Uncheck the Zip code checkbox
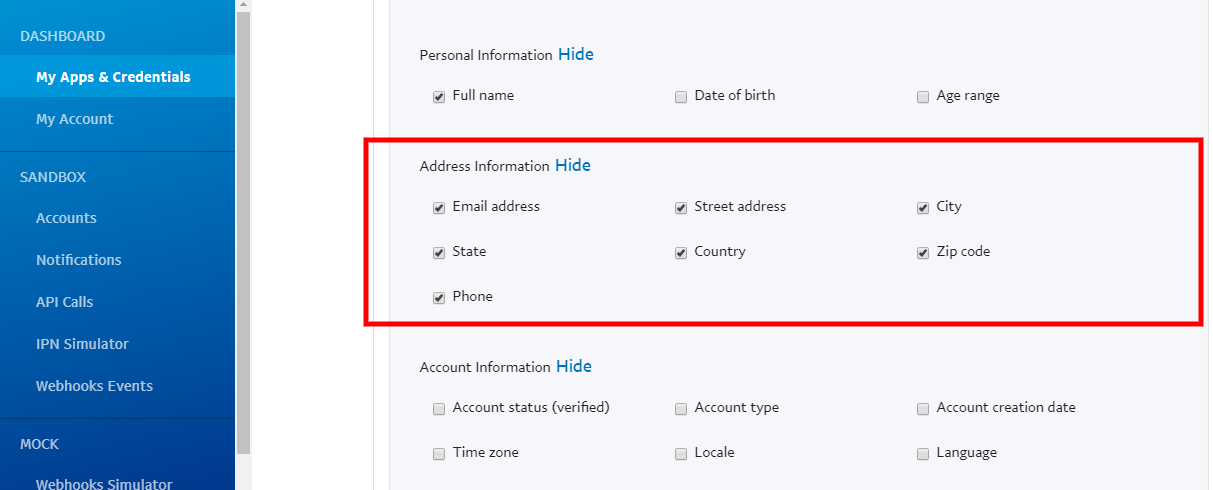The image size is (1213, 490). coord(923,253)
